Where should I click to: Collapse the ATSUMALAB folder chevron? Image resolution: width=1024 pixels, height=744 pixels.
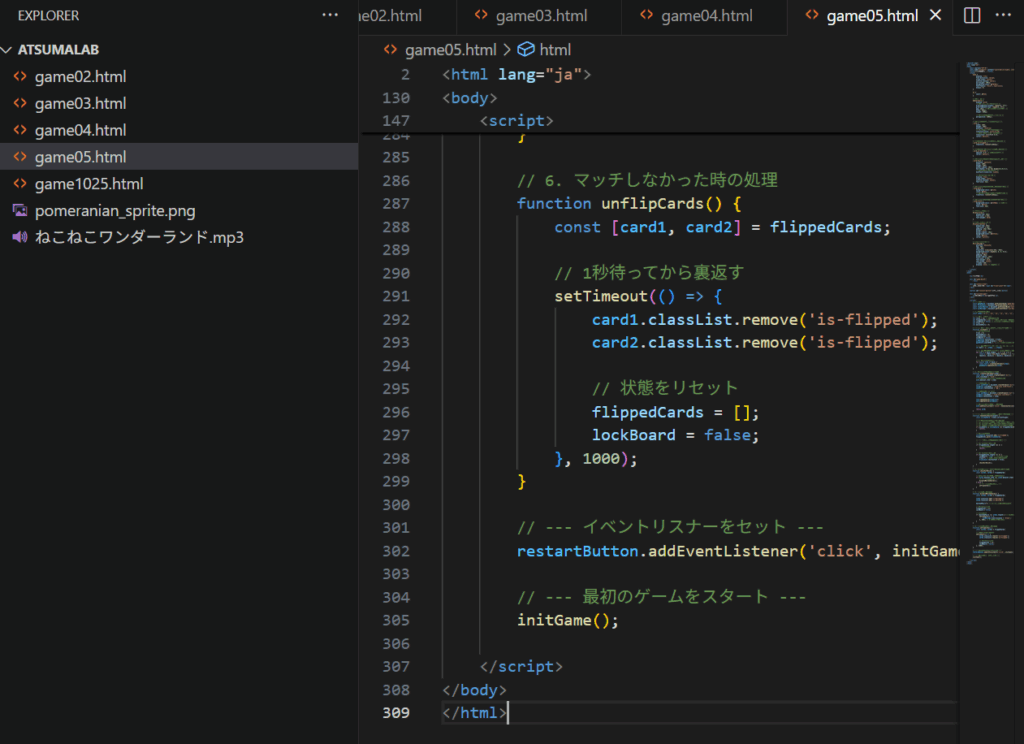(x=8, y=49)
